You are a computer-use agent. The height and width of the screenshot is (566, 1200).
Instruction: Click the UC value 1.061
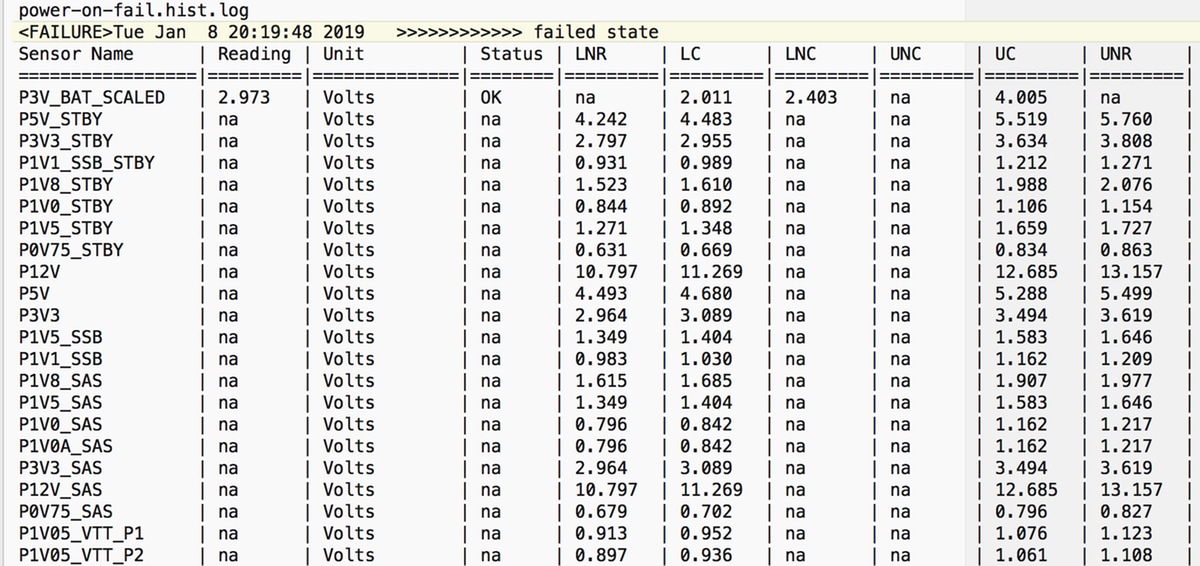tap(1020, 555)
